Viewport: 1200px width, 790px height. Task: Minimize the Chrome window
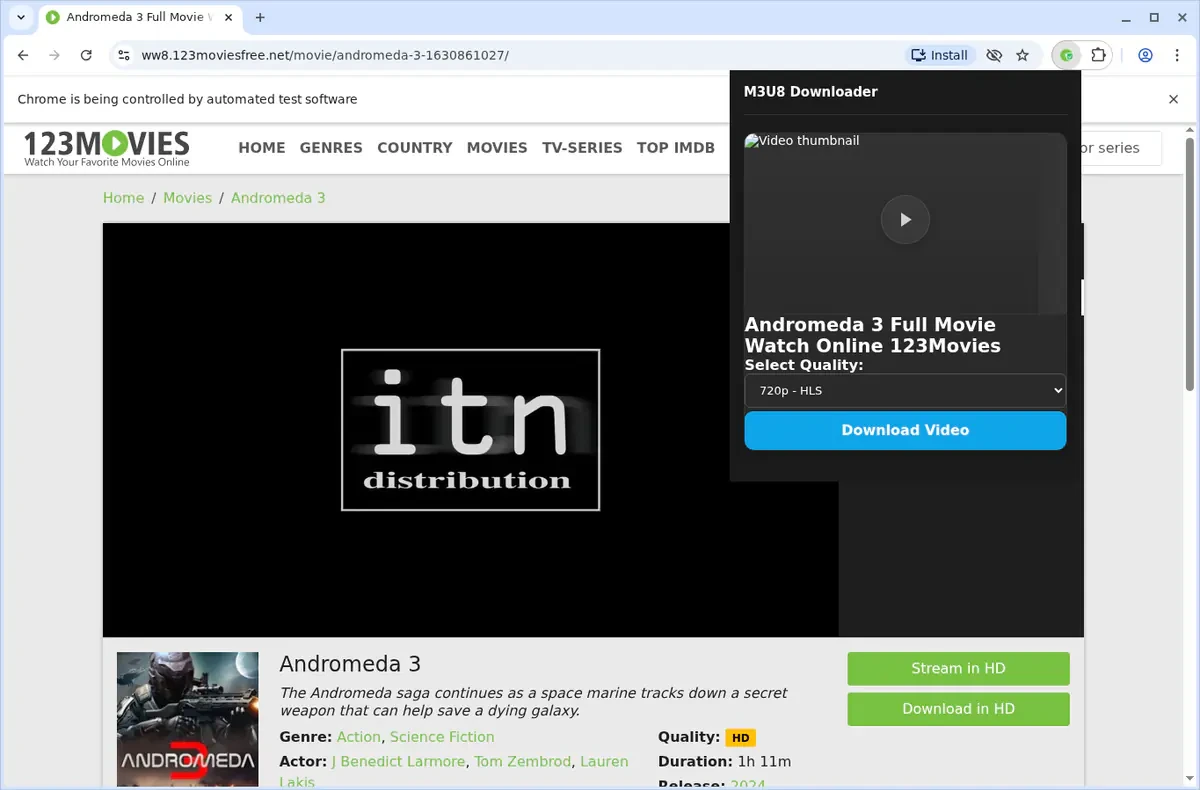coord(1124,17)
